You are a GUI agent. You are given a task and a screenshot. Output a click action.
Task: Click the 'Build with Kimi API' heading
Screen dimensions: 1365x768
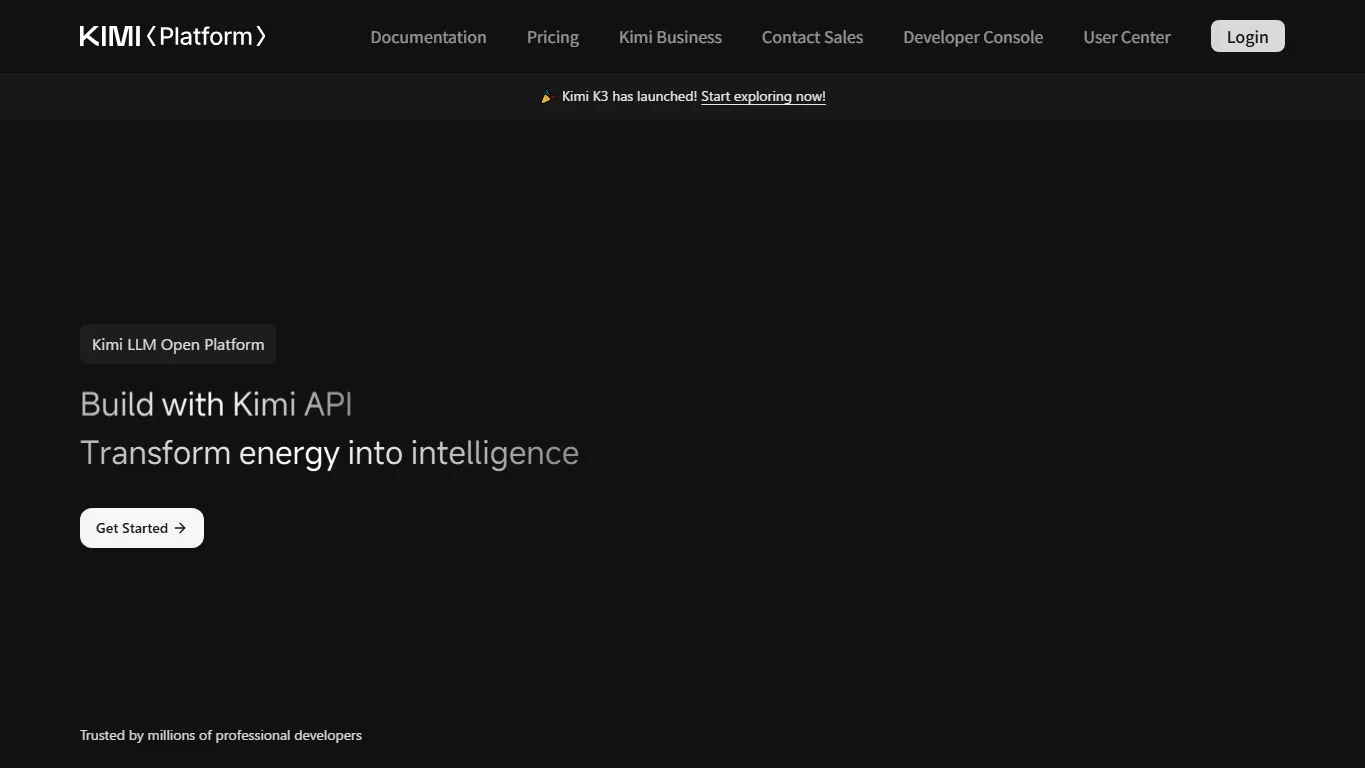[216, 404]
